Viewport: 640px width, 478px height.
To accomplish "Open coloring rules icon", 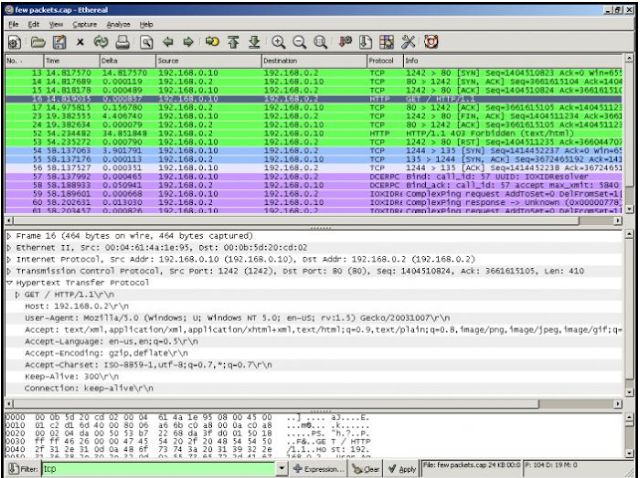I will (x=387, y=42).
